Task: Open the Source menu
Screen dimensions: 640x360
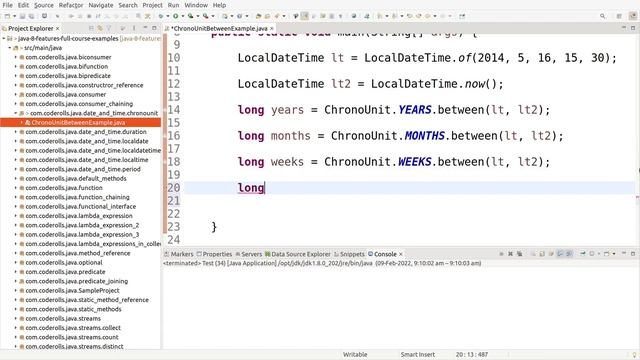Action: point(44,5)
